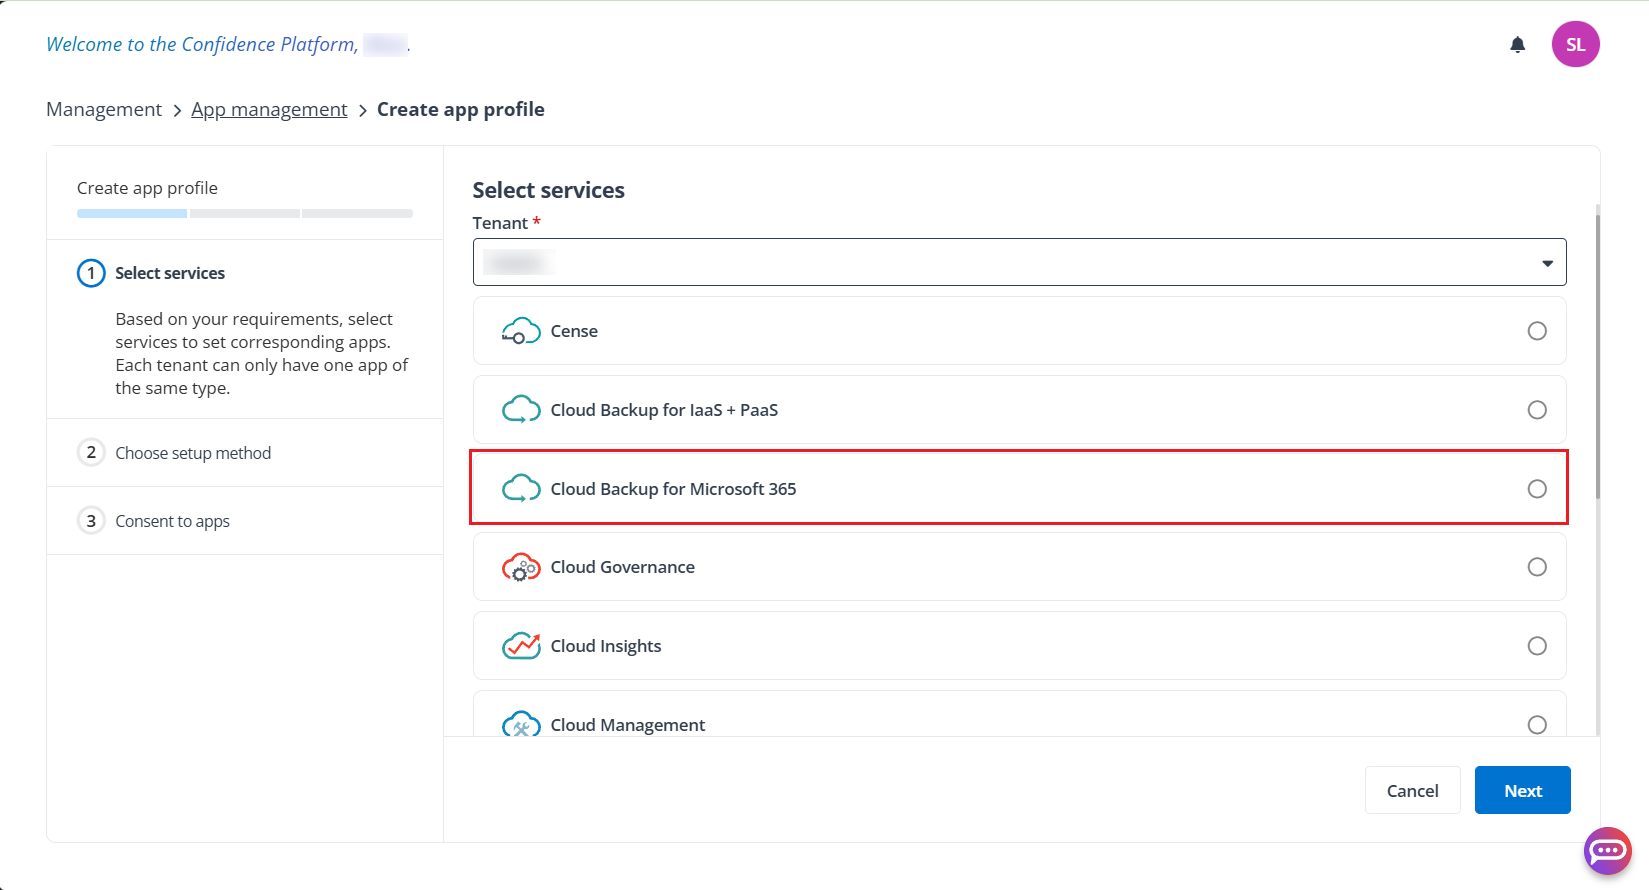Open the App management breadcrumb link
The height and width of the screenshot is (890, 1649).
point(269,109)
